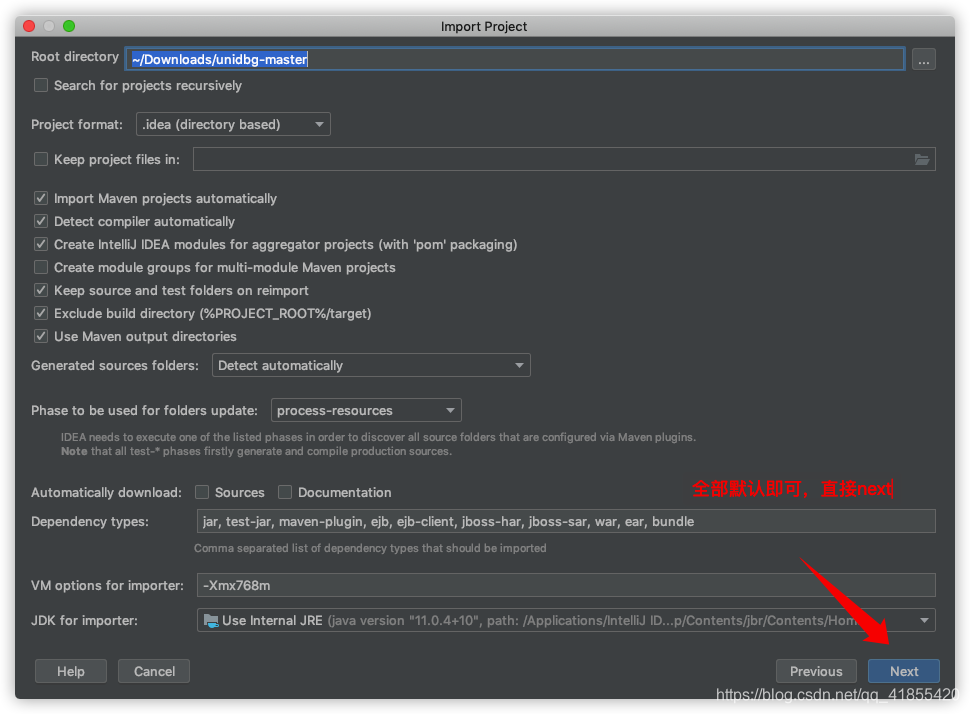Click the 'Automatically download:' label
970x714 pixels.
(x=106, y=492)
